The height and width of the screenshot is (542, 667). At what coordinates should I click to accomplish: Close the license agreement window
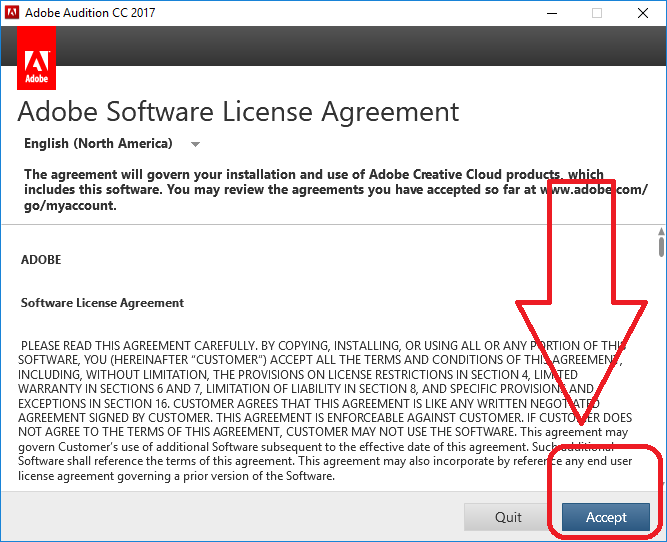(642, 13)
